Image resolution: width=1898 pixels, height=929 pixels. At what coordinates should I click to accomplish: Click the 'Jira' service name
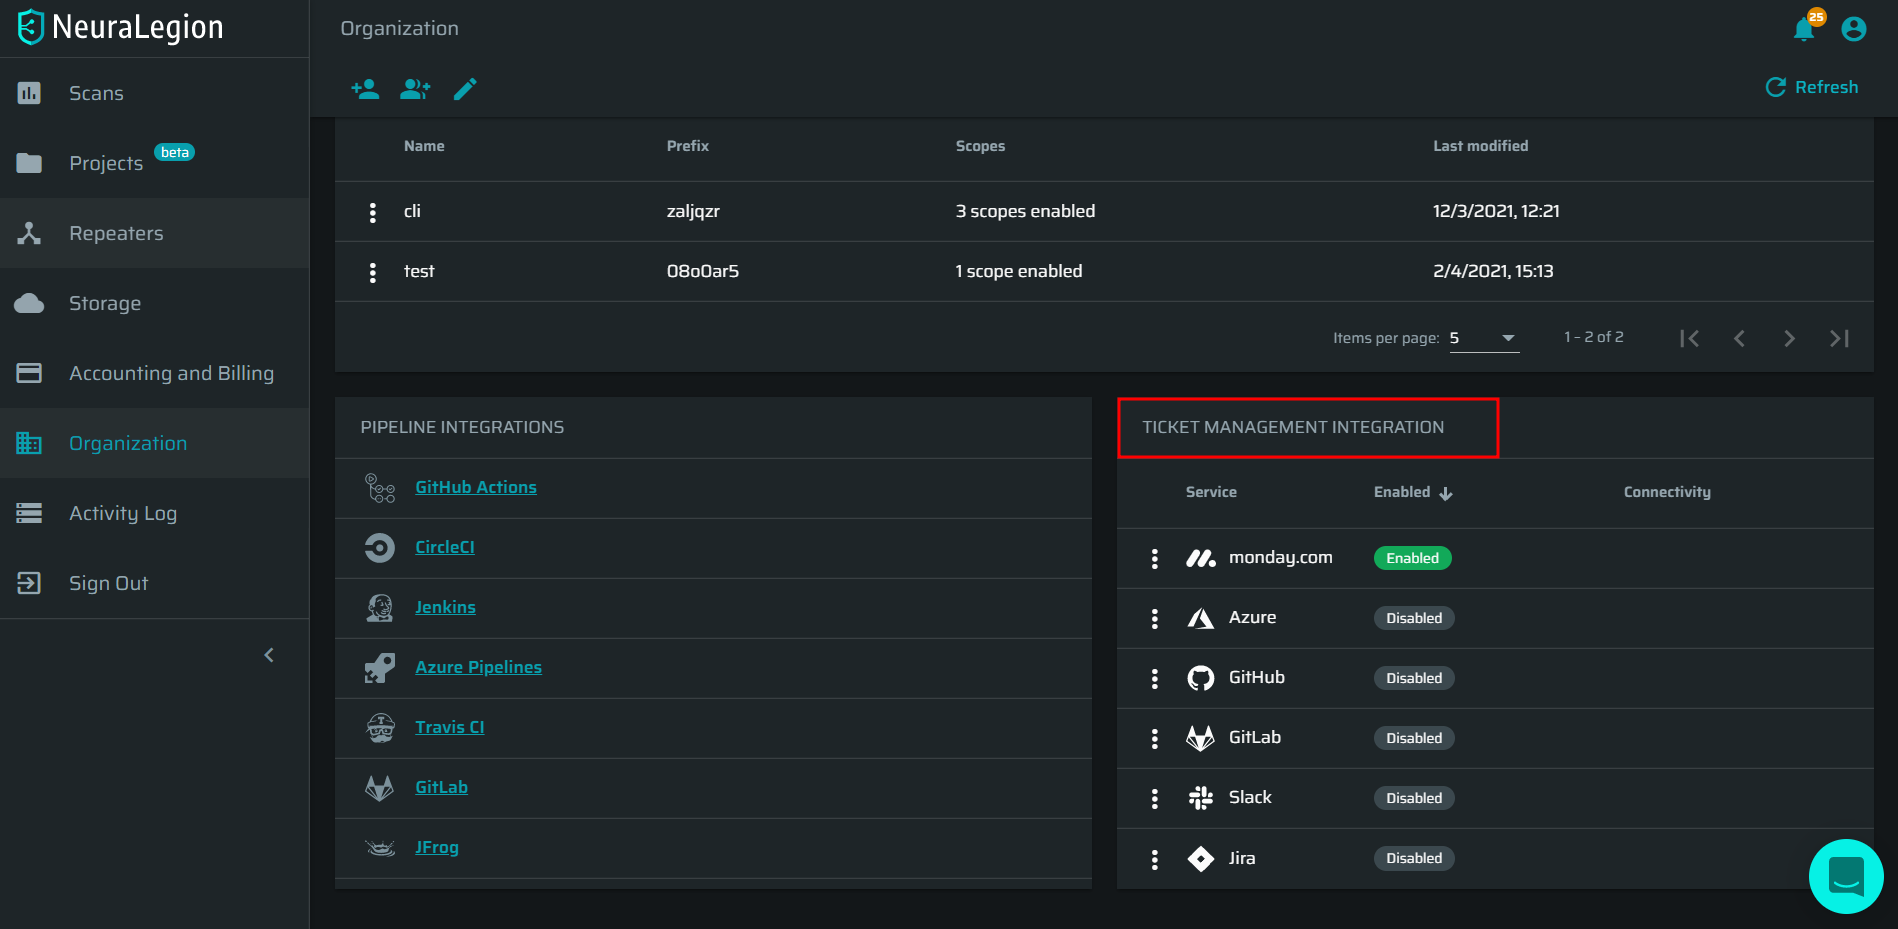coord(1242,858)
